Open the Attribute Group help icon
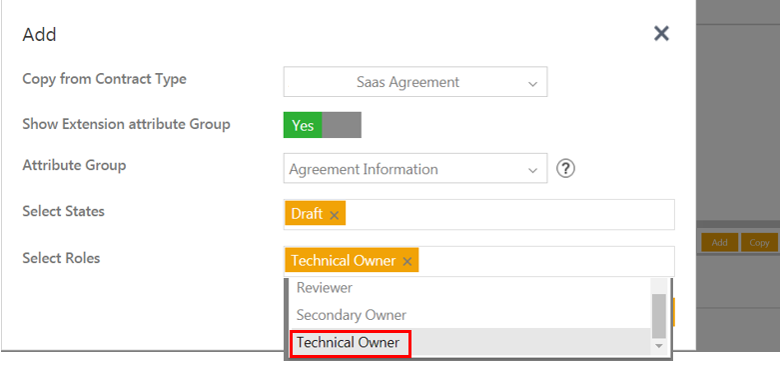The height and width of the screenshot is (372, 780). click(566, 169)
